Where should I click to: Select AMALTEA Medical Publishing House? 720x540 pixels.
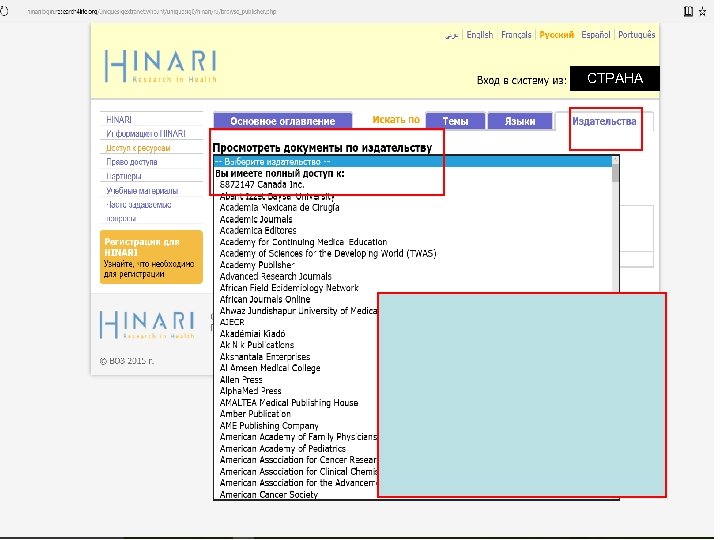[x=289, y=403]
